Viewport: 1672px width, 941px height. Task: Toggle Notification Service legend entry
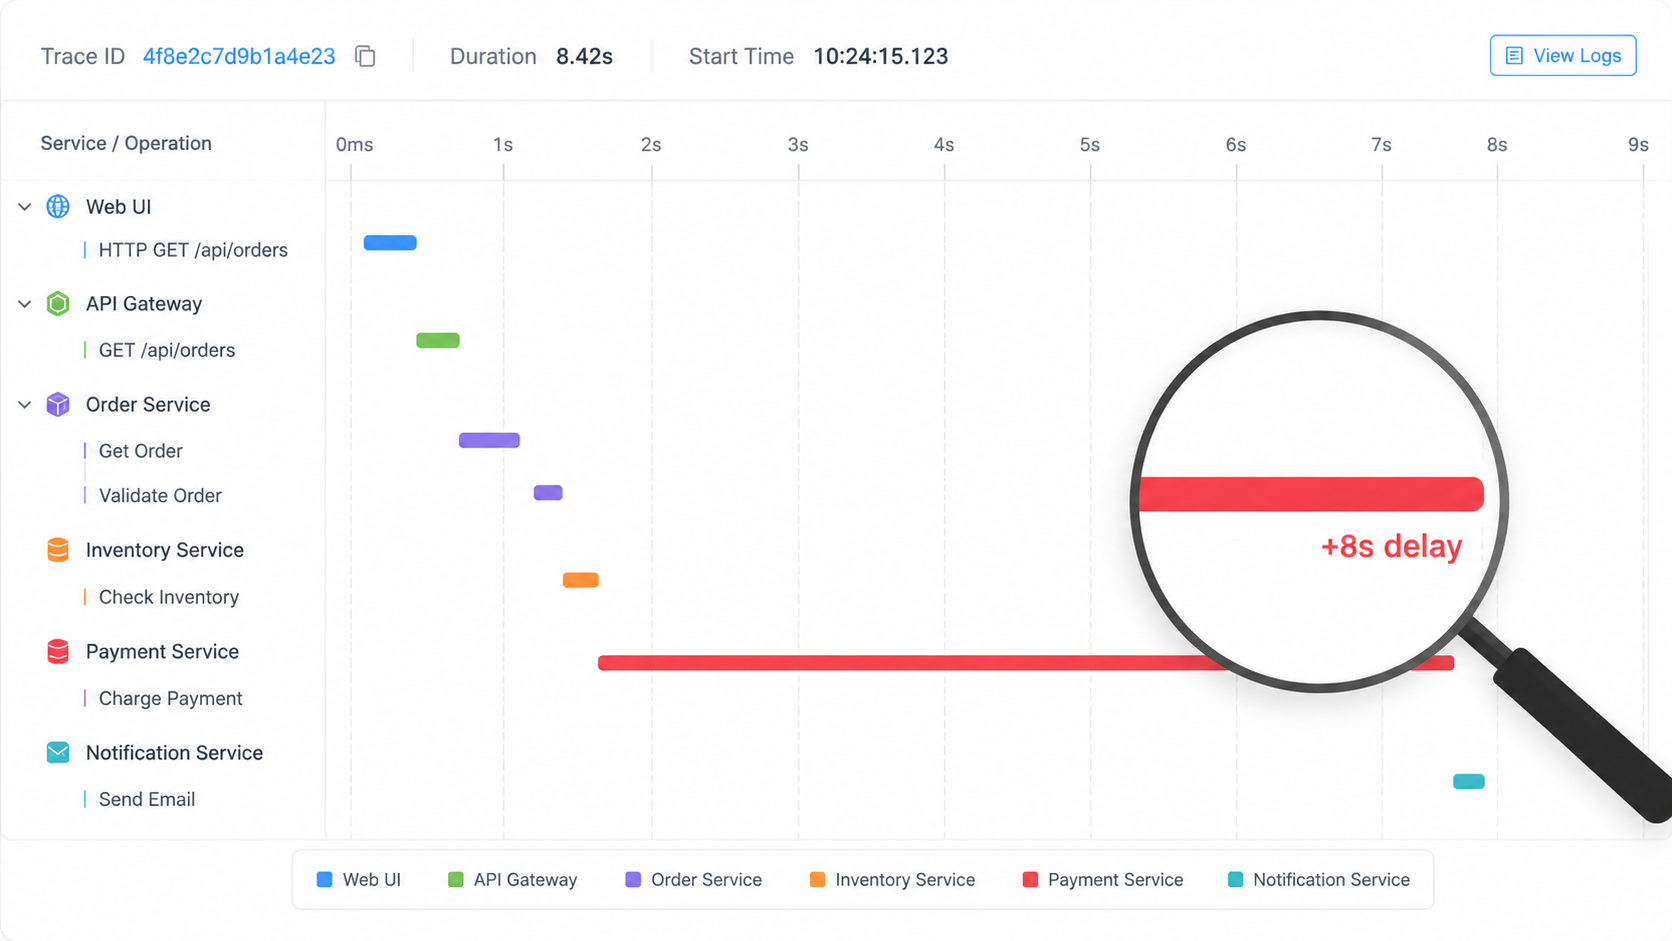[x=1319, y=880]
